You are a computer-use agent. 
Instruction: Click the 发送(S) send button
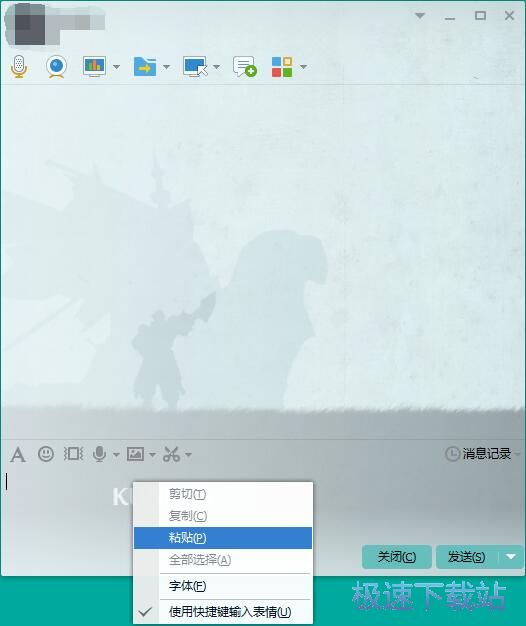pos(467,557)
